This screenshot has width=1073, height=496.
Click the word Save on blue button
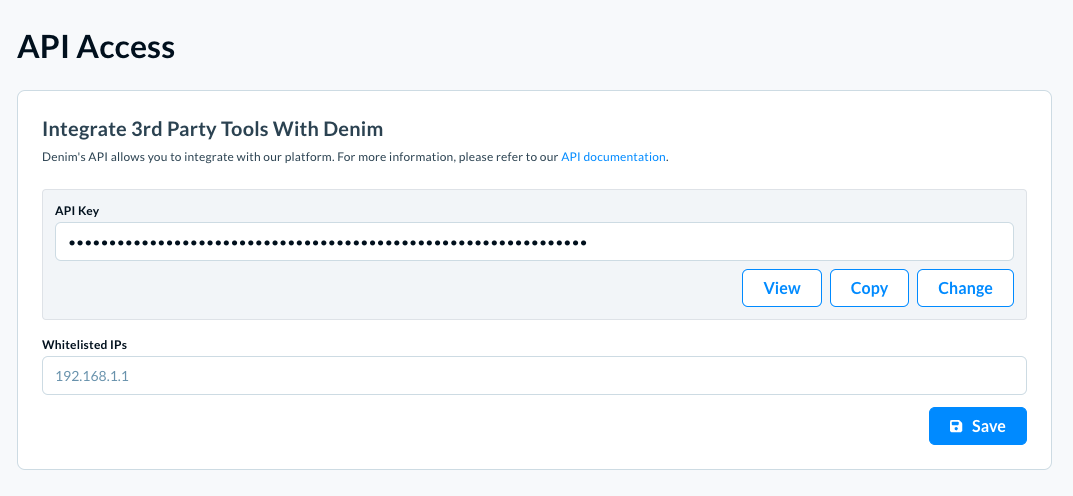989,426
